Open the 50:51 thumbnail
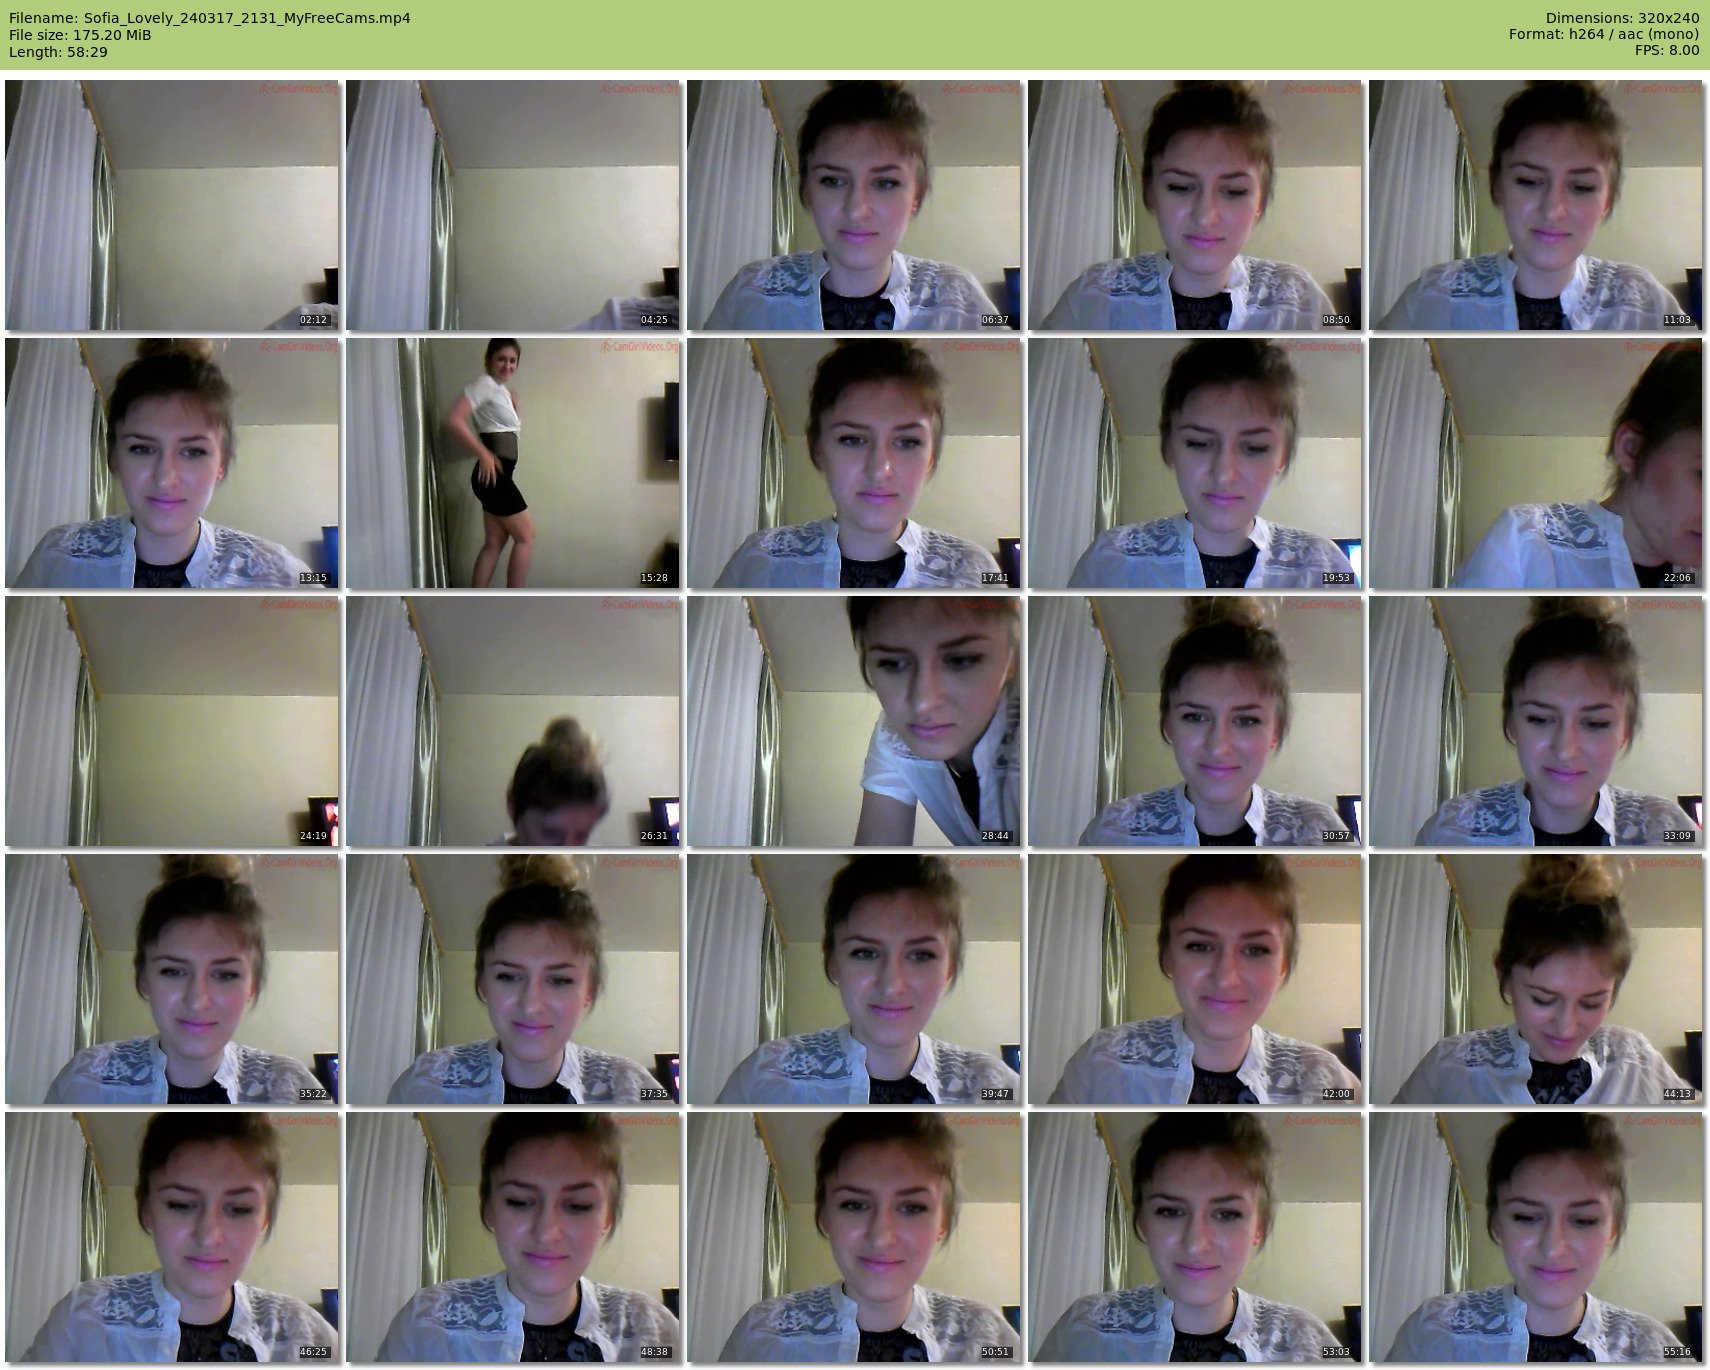Screen dimensions: 1710x1370 coord(854,1237)
